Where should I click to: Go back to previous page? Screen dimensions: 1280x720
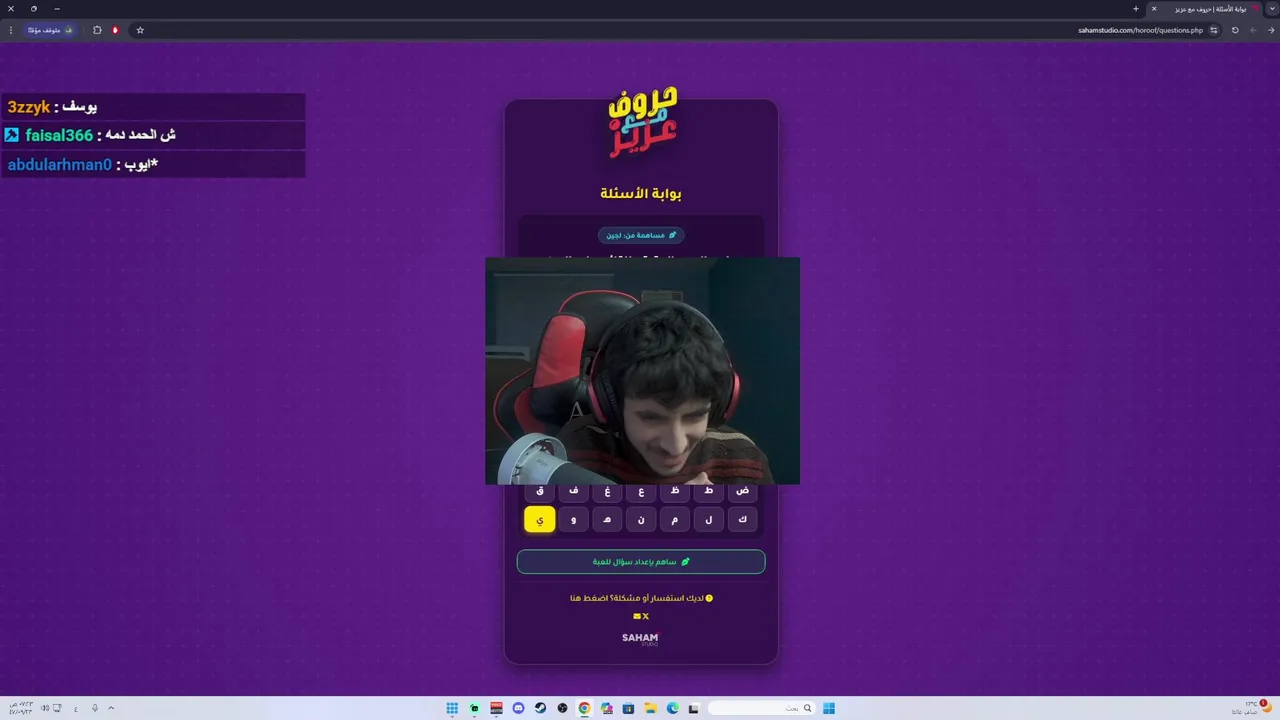click(1272, 30)
